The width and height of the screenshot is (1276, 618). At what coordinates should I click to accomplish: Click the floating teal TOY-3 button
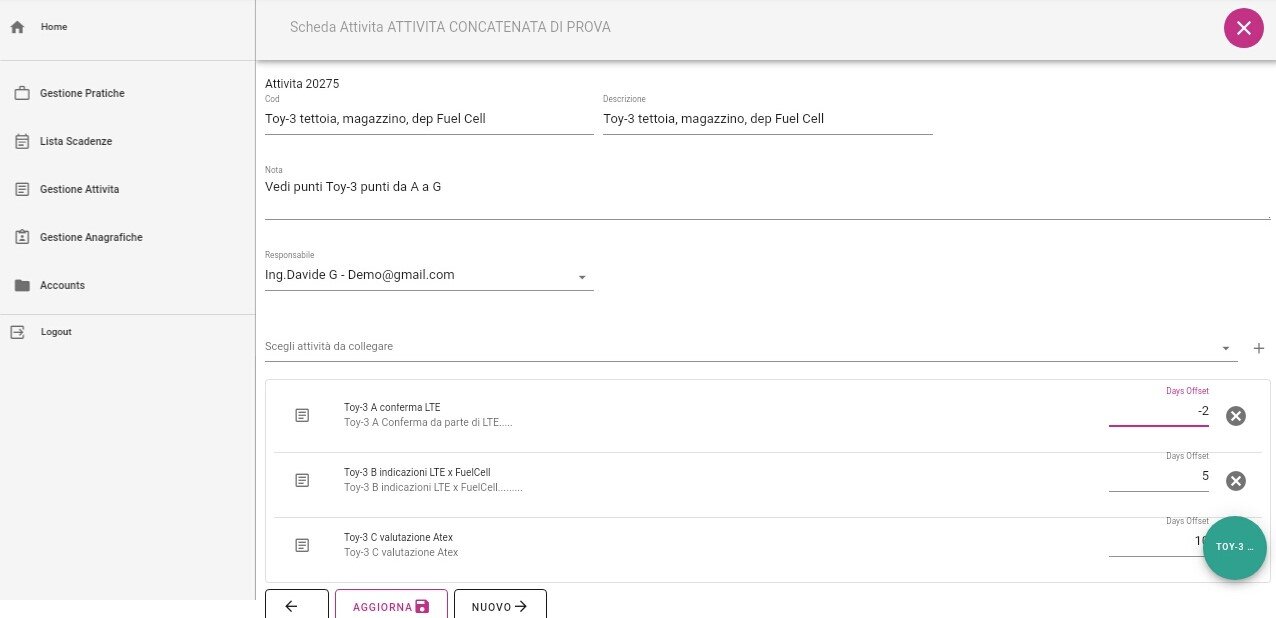click(1235, 548)
